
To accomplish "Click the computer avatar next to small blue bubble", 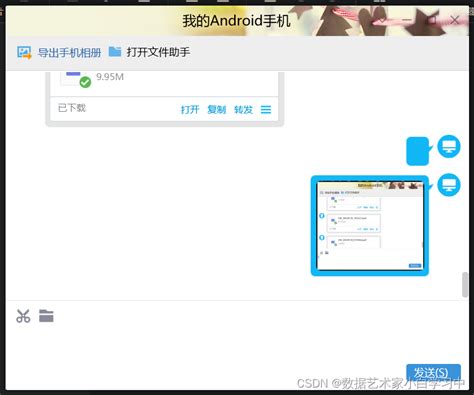I will tap(449, 146).
